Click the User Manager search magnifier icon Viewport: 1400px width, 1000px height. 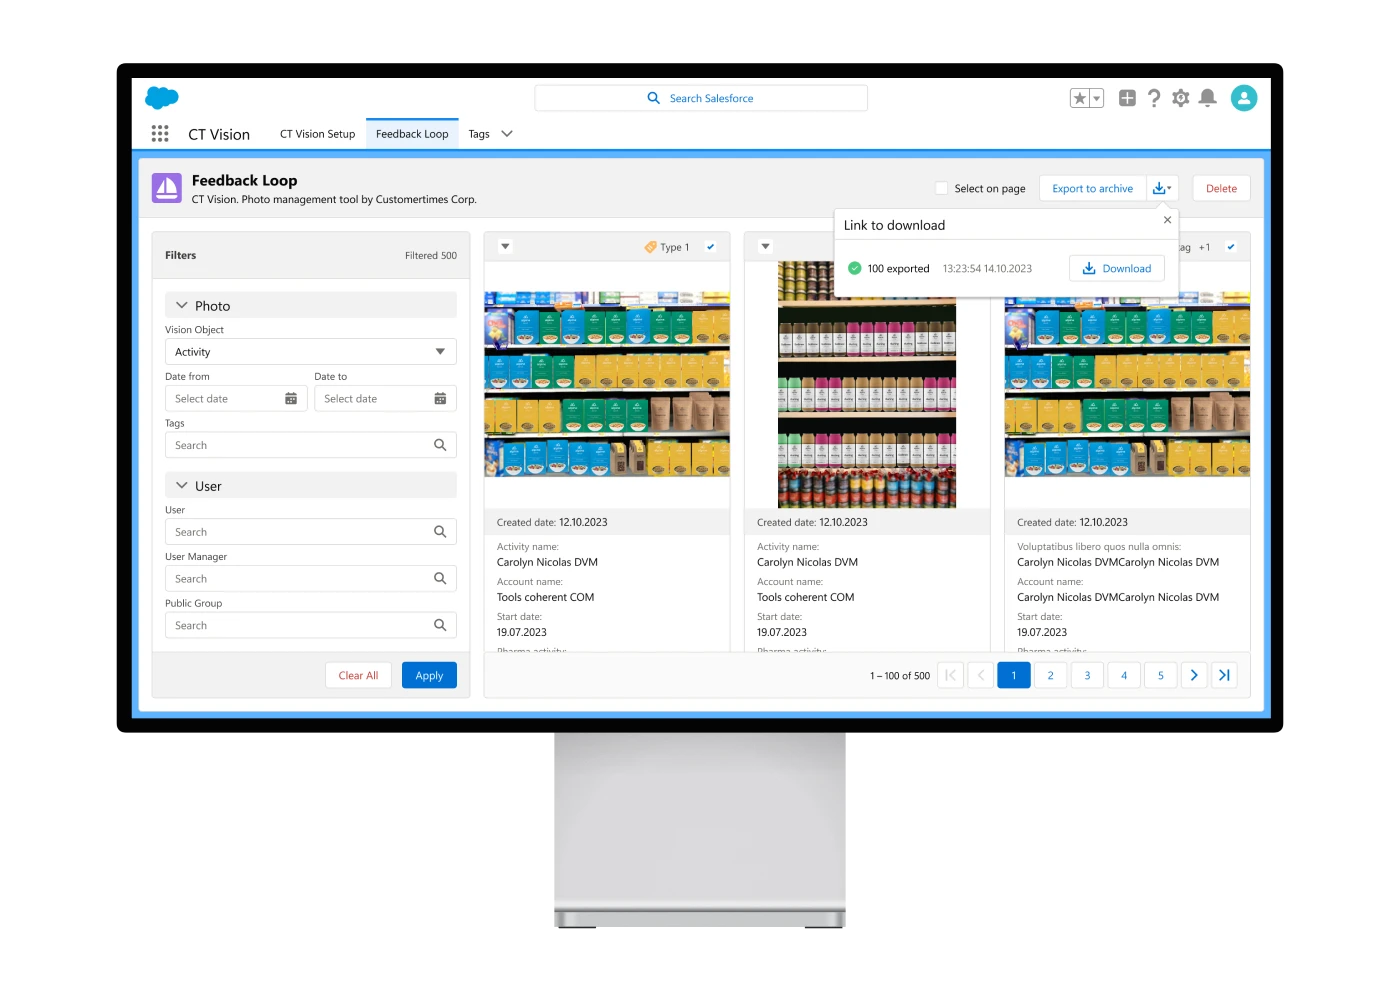(x=440, y=579)
